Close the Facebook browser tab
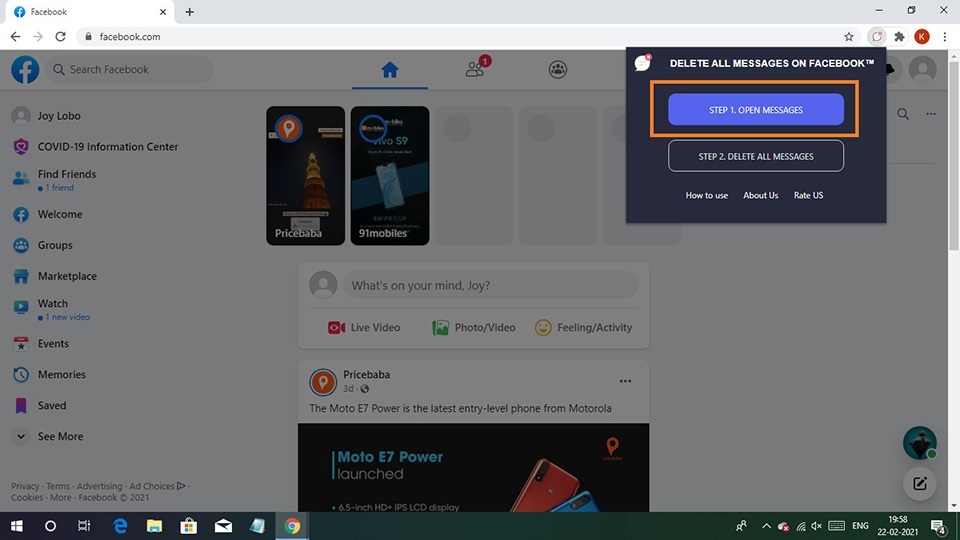Viewport: 960px width, 540px height. (x=163, y=12)
